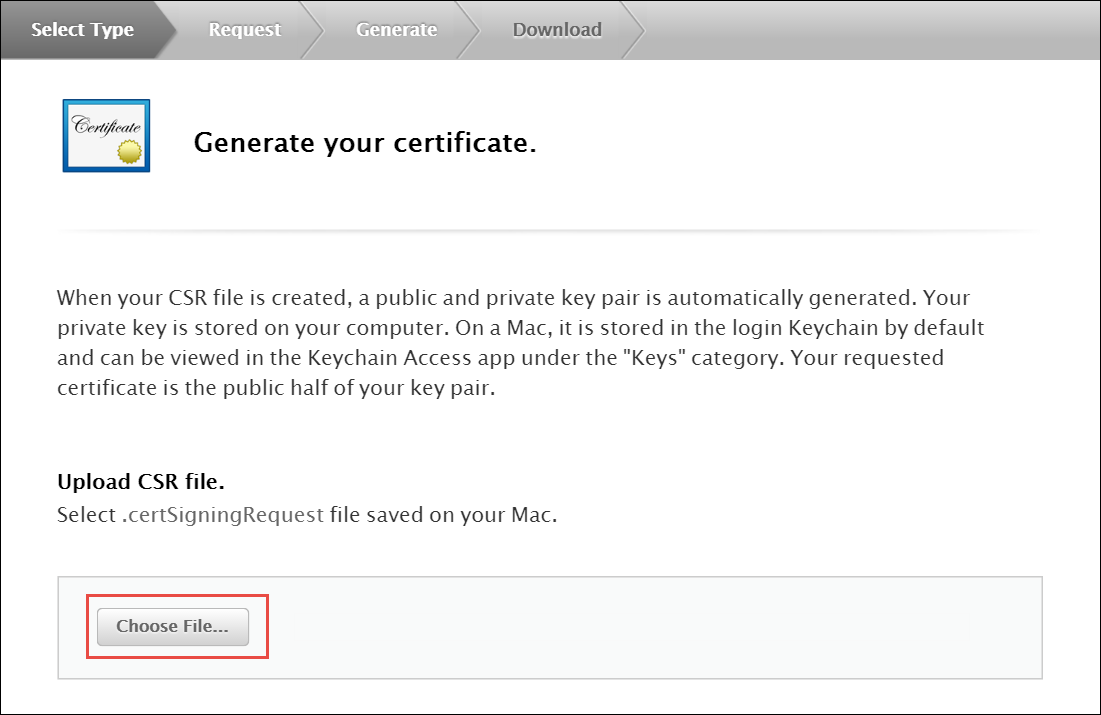The height and width of the screenshot is (715, 1101).
Task: Click the Certificate icon image
Action: (106, 135)
